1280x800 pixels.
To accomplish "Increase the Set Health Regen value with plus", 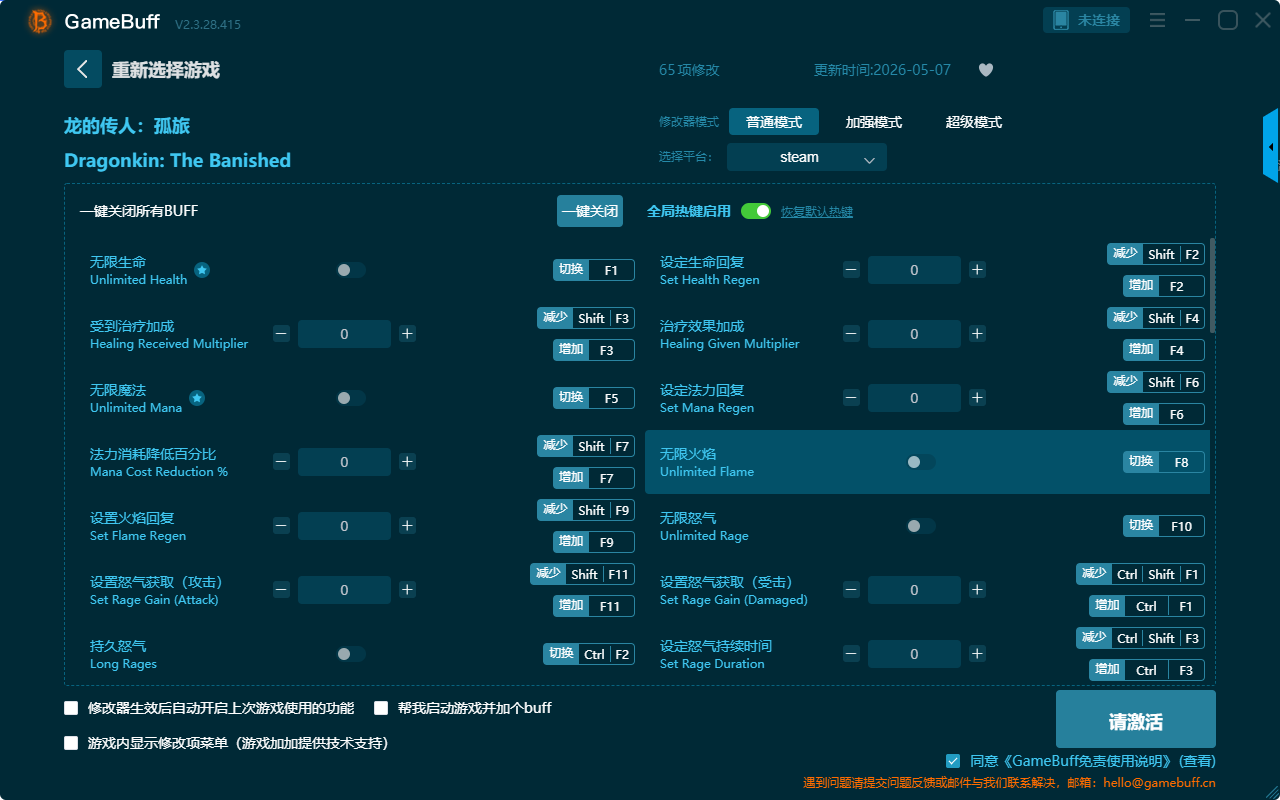I will pyautogui.click(x=977, y=270).
